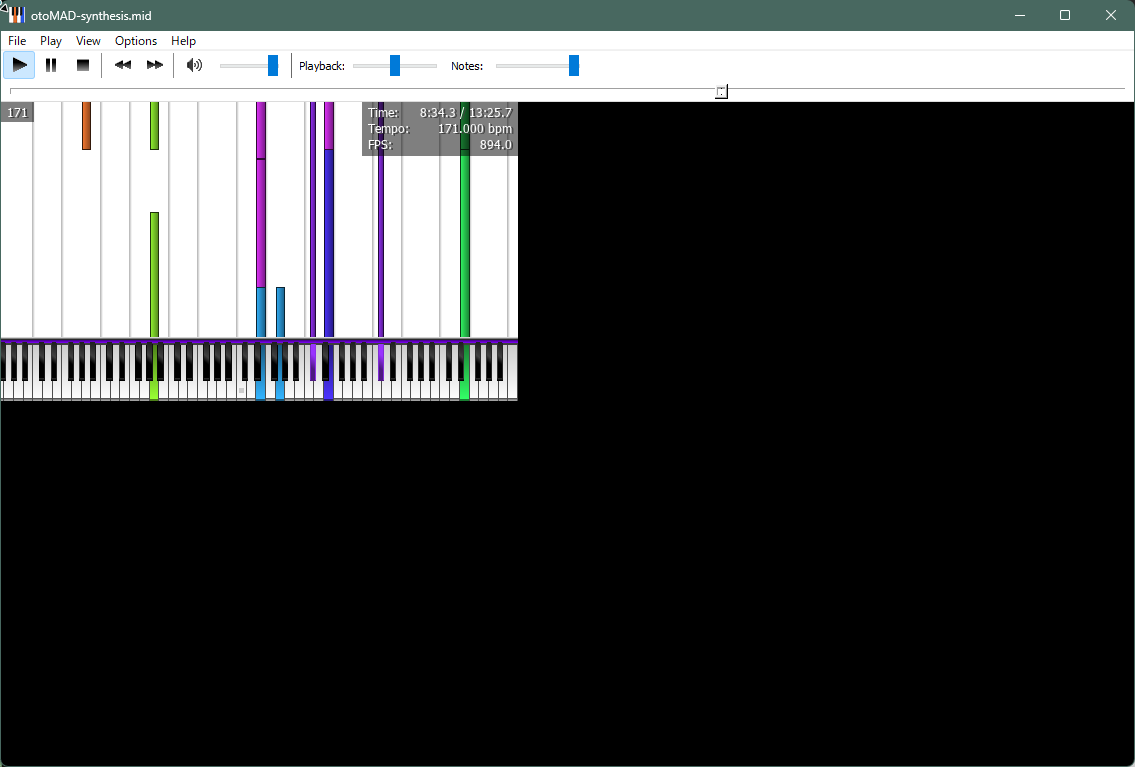Maximize the application window
The width and height of the screenshot is (1135, 767).
point(1065,15)
